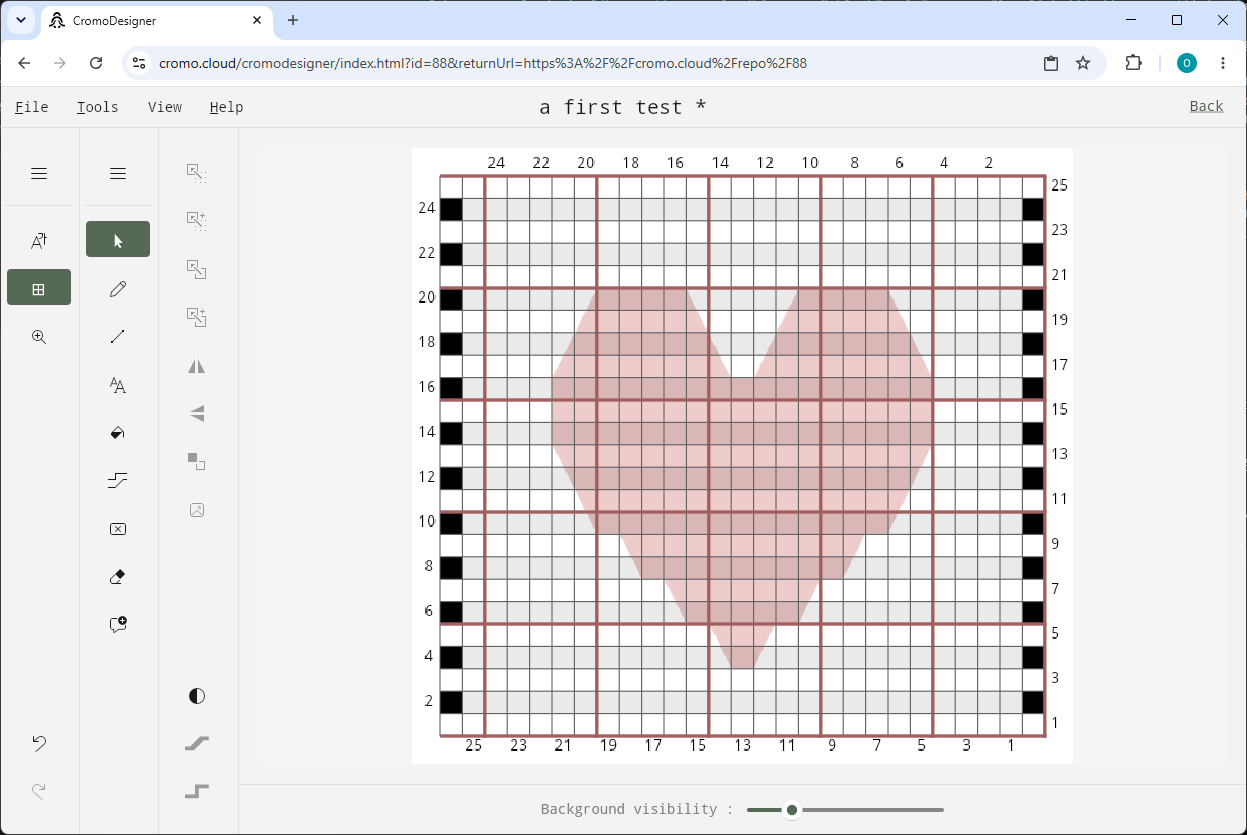Toggle the slanted step line style
1247x835 pixels.
197,743
